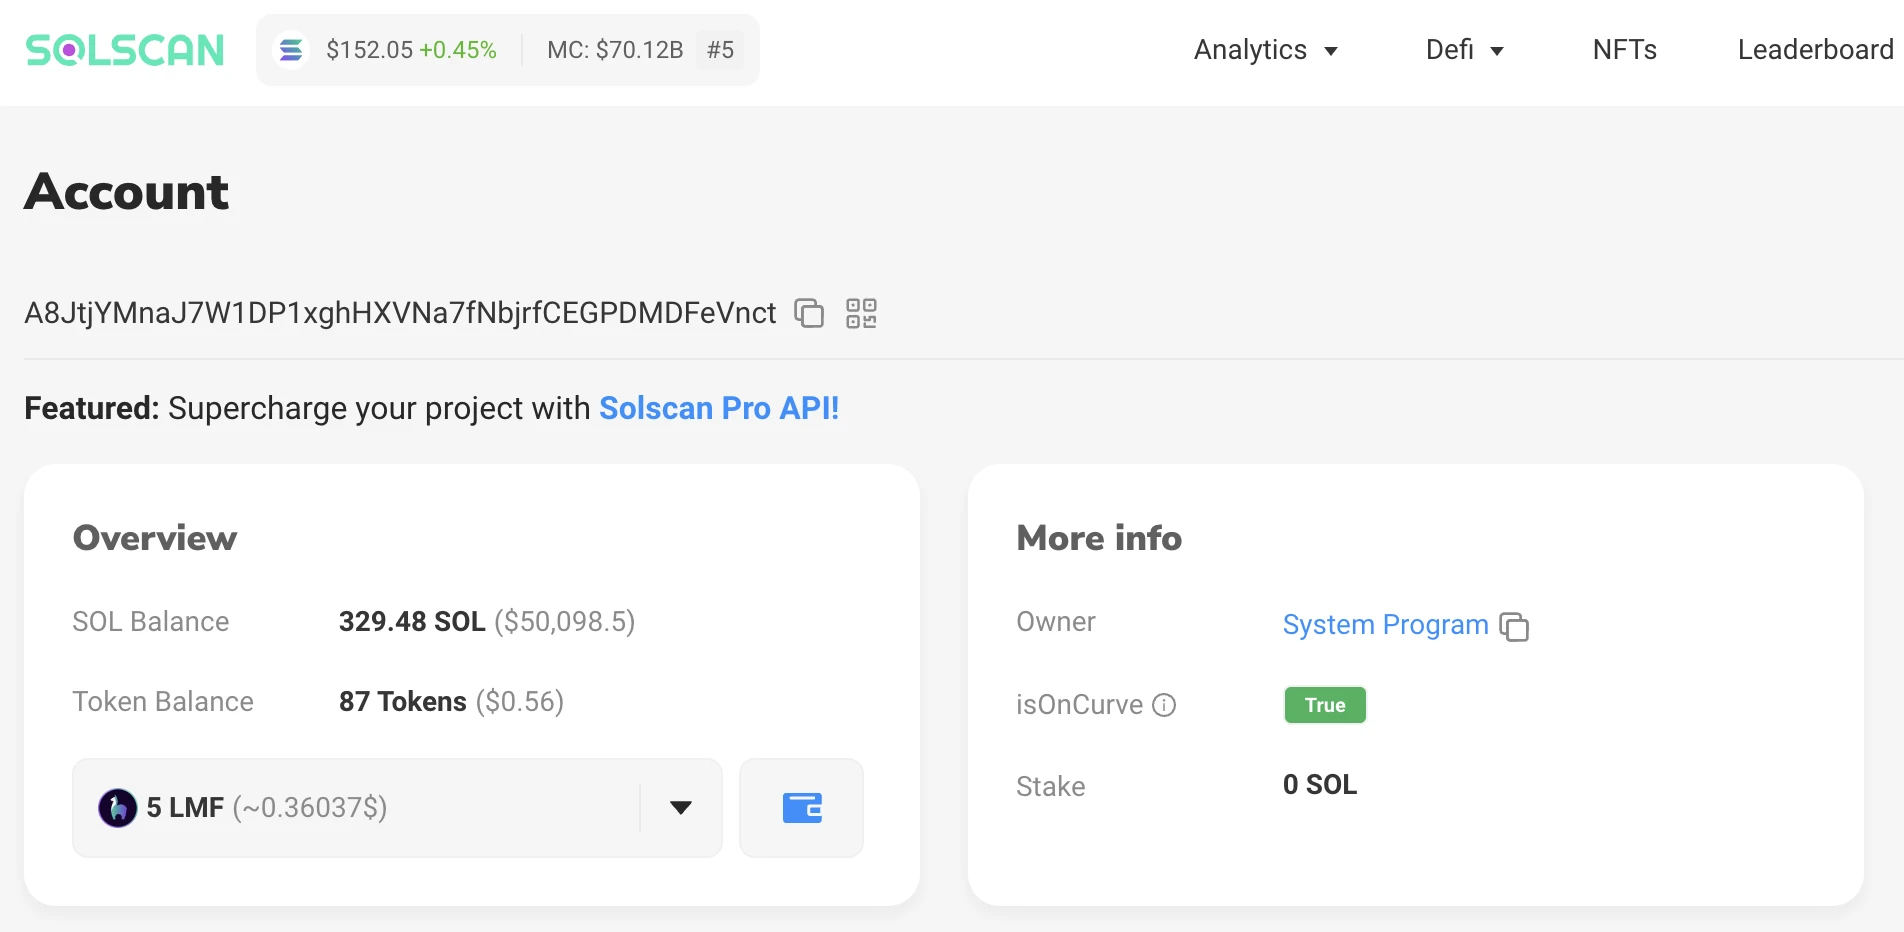Copy the System Program owner address
Viewport: 1904px width, 932px height.
click(x=1514, y=627)
